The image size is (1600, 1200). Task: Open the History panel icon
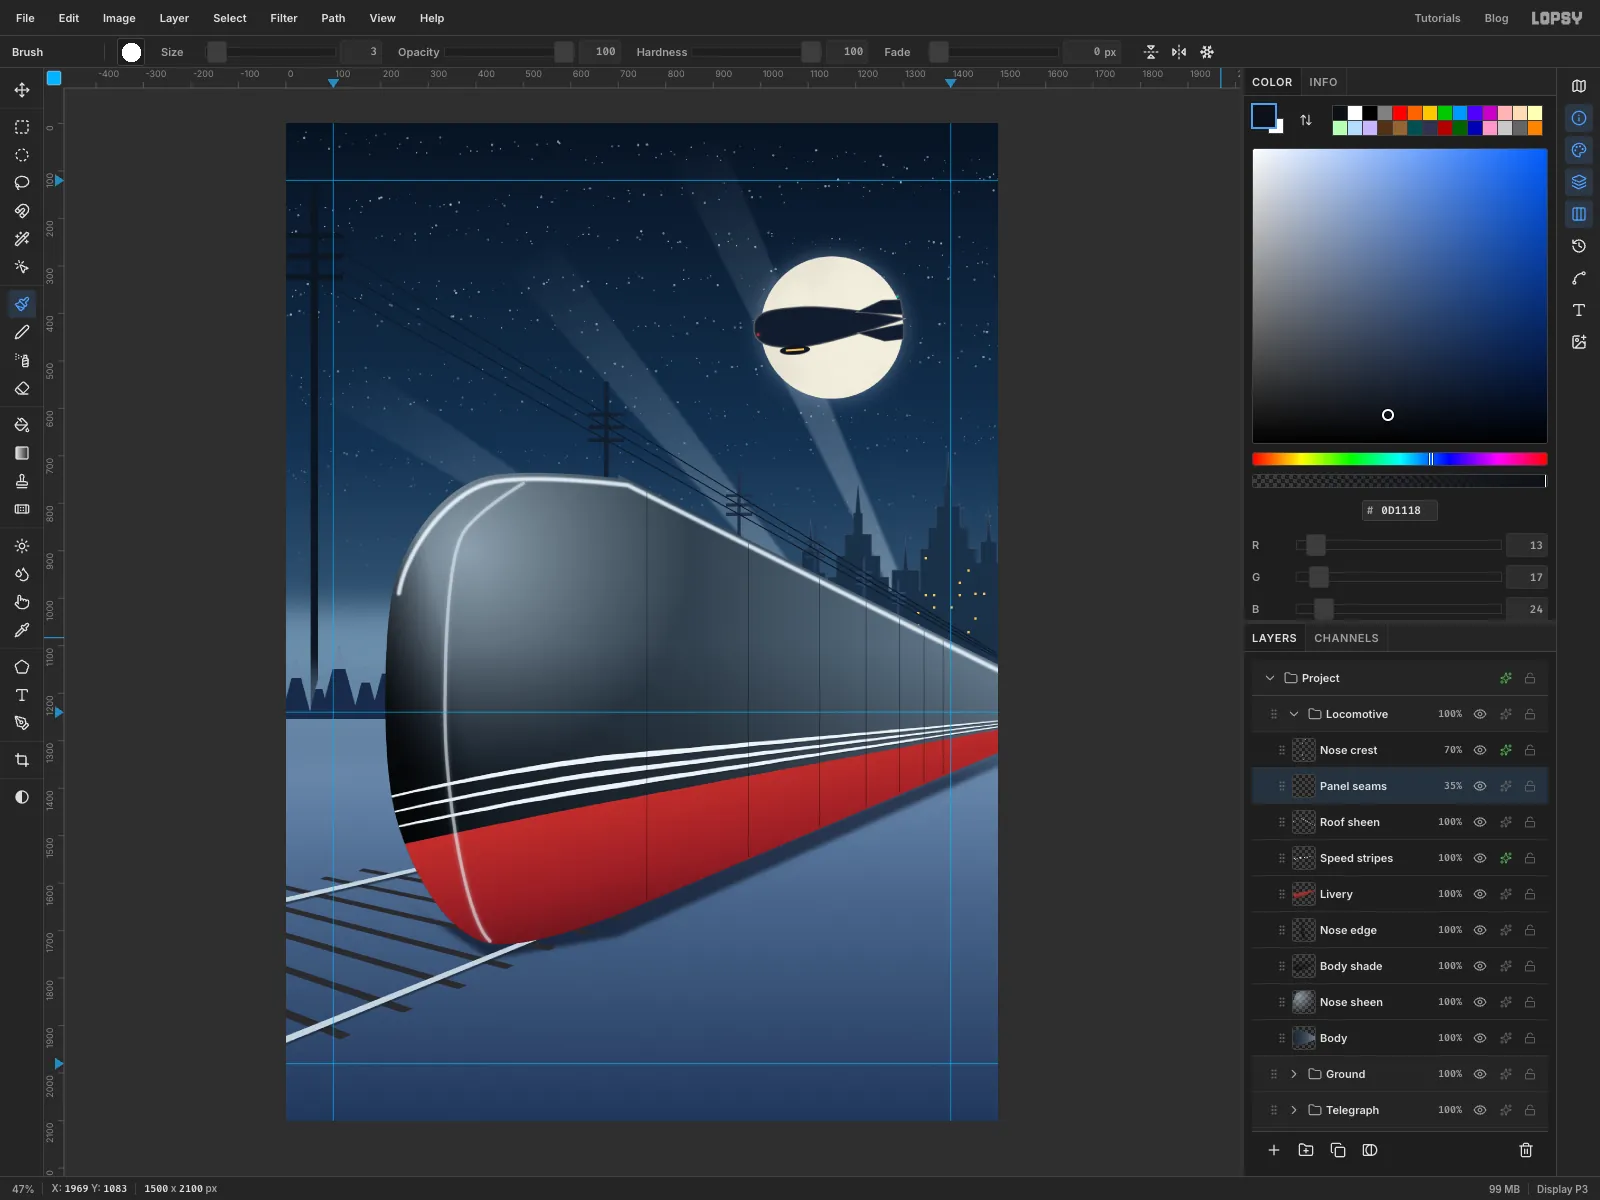click(1579, 246)
